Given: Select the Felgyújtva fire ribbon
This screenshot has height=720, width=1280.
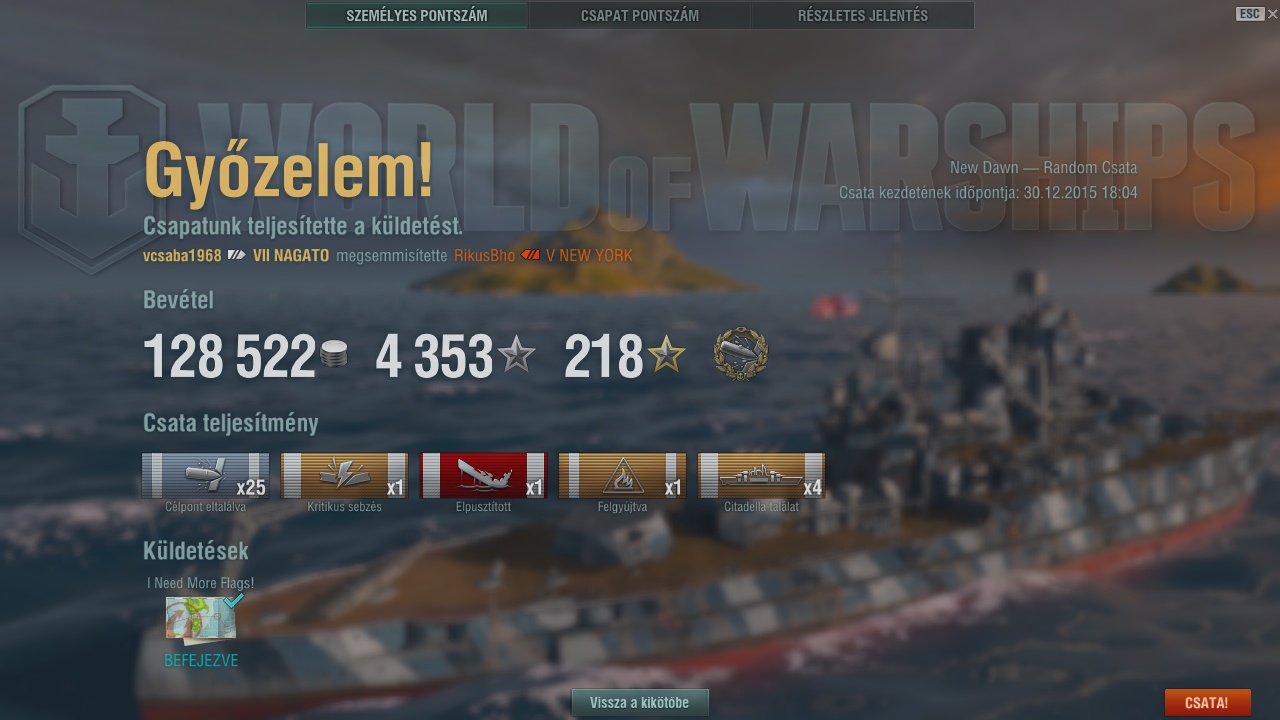Looking at the screenshot, I should [x=622, y=475].
